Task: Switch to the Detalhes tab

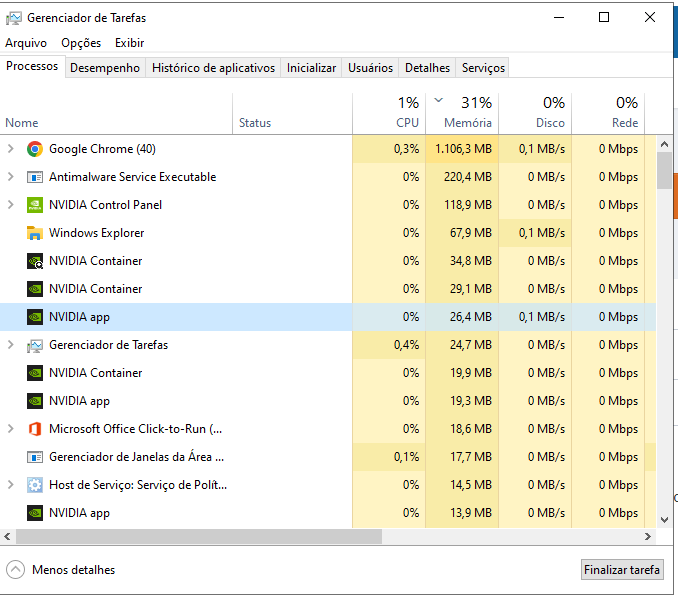Action: pos(427,68)
